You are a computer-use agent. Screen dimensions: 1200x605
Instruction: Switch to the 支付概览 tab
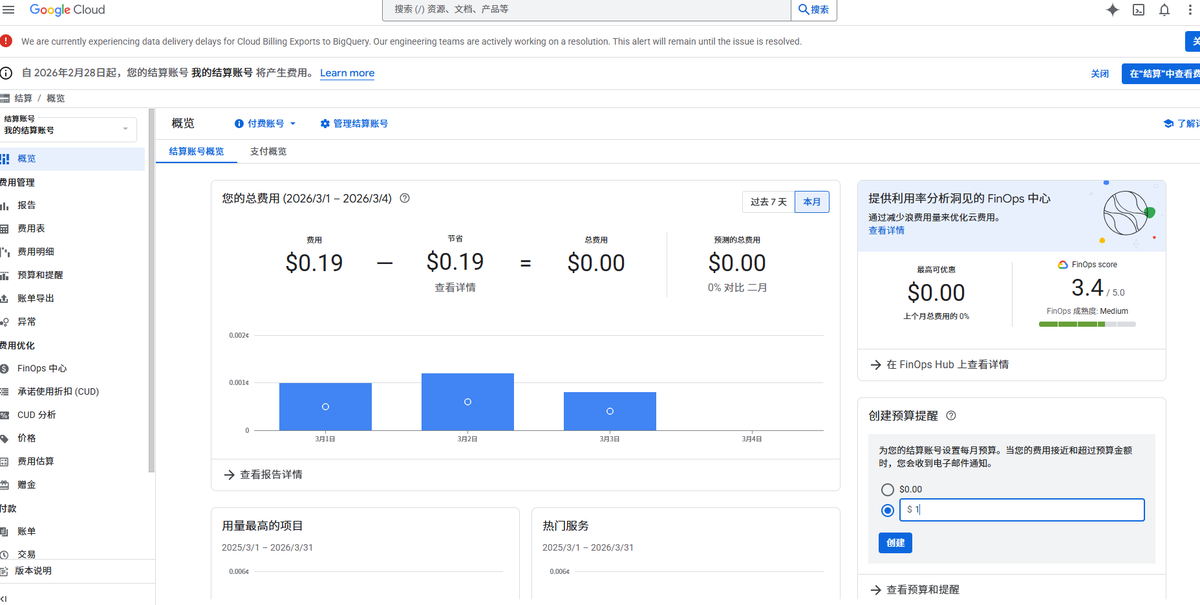[x=268, y=152]
